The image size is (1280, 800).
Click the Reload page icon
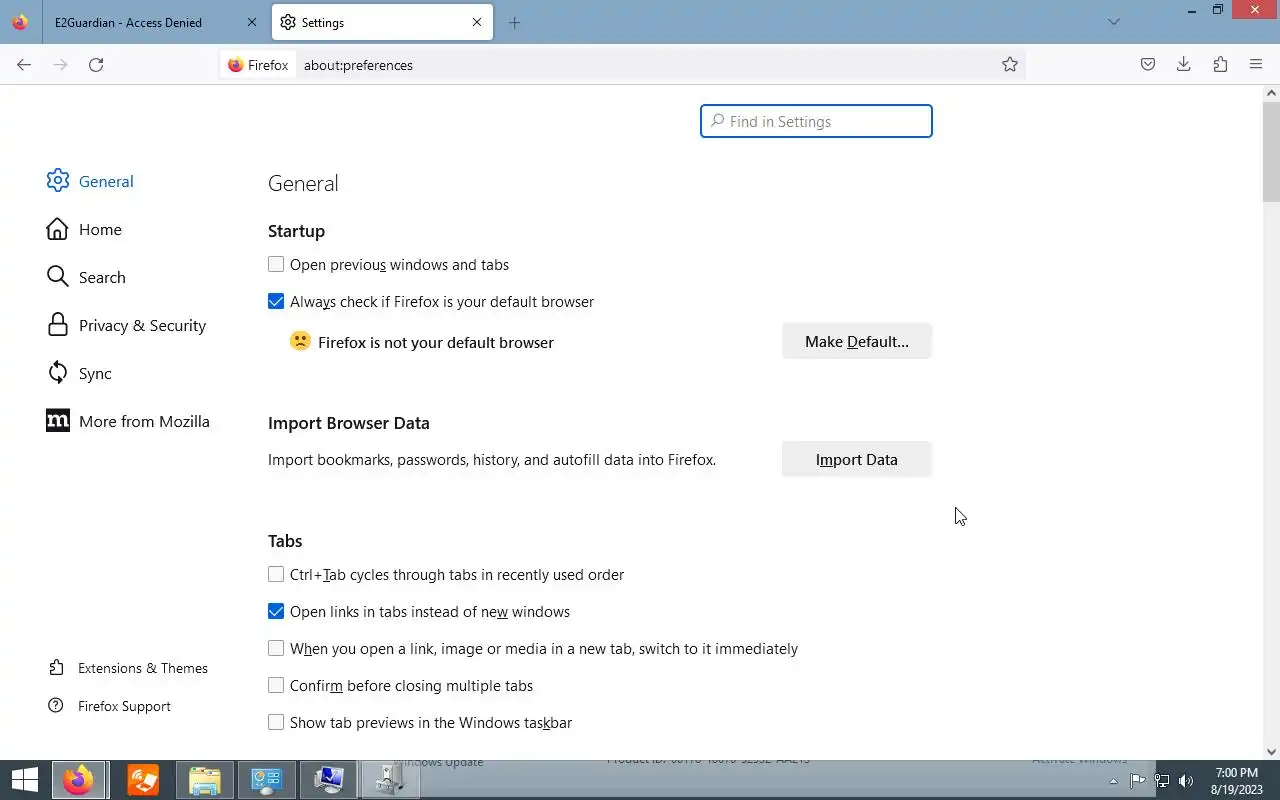coord(96,65)
